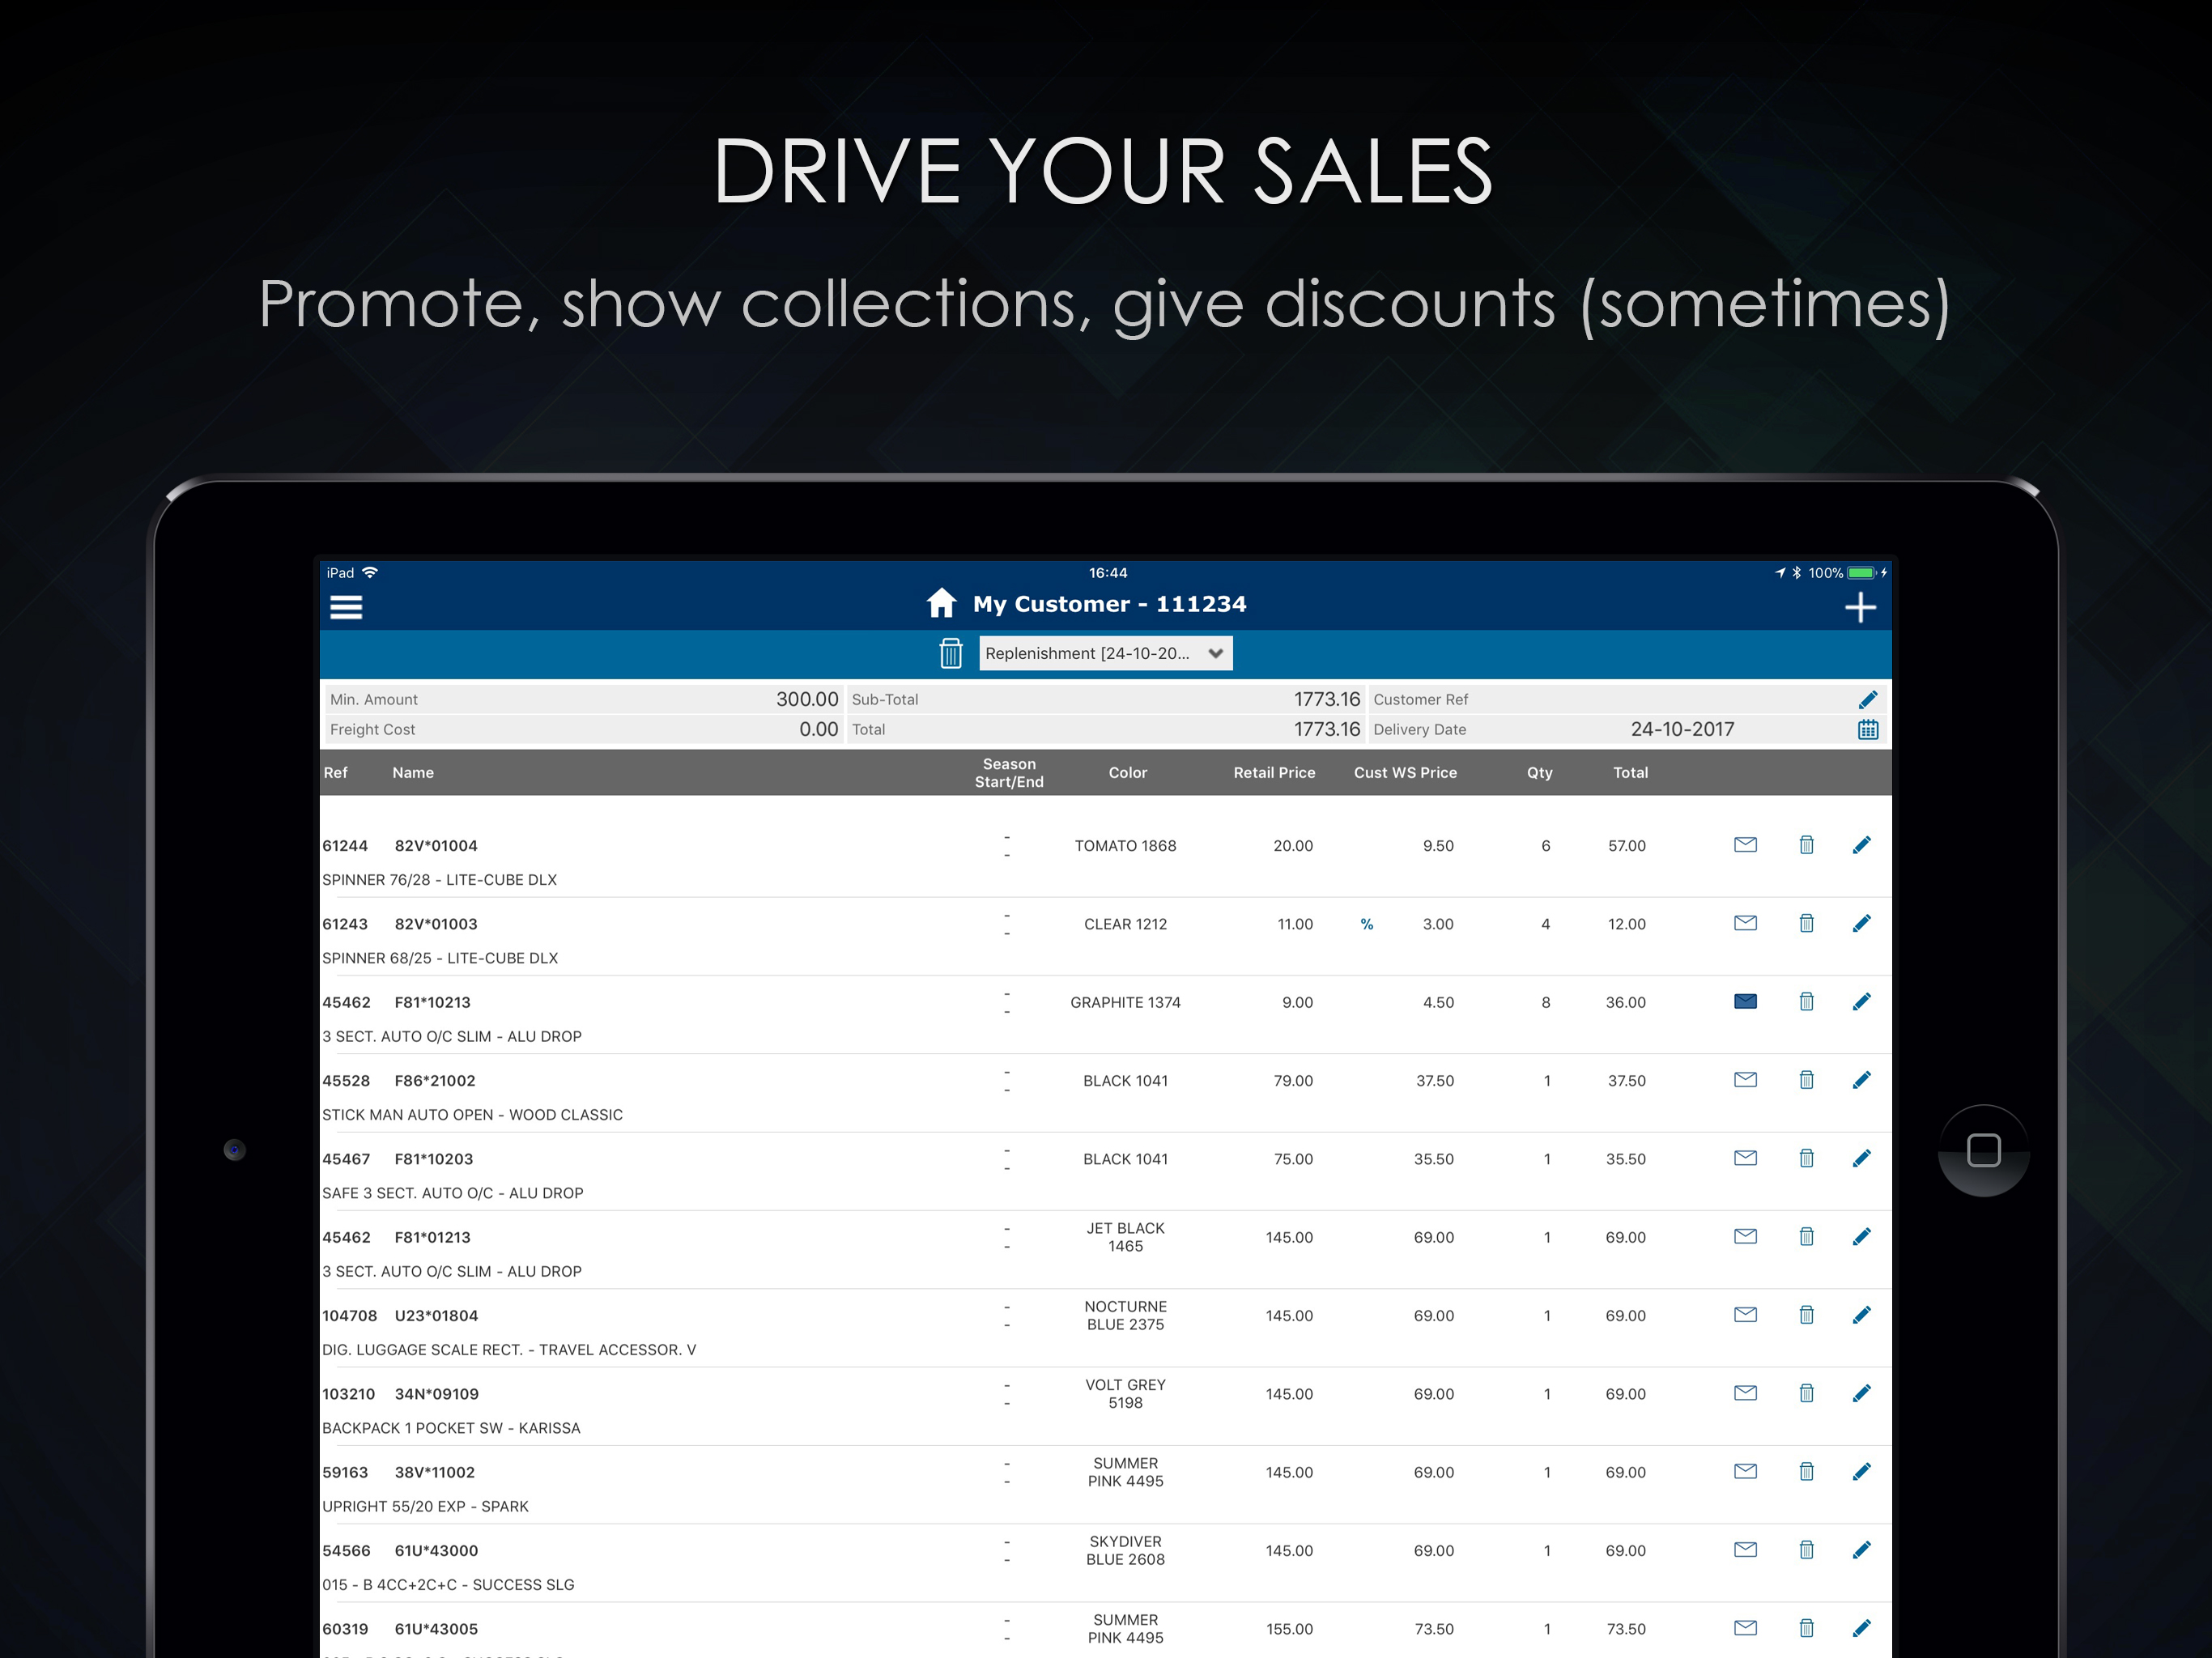2212x1658 pixels.
Task: Edit line item 61244 with pencil
Action: (1861, 845)
